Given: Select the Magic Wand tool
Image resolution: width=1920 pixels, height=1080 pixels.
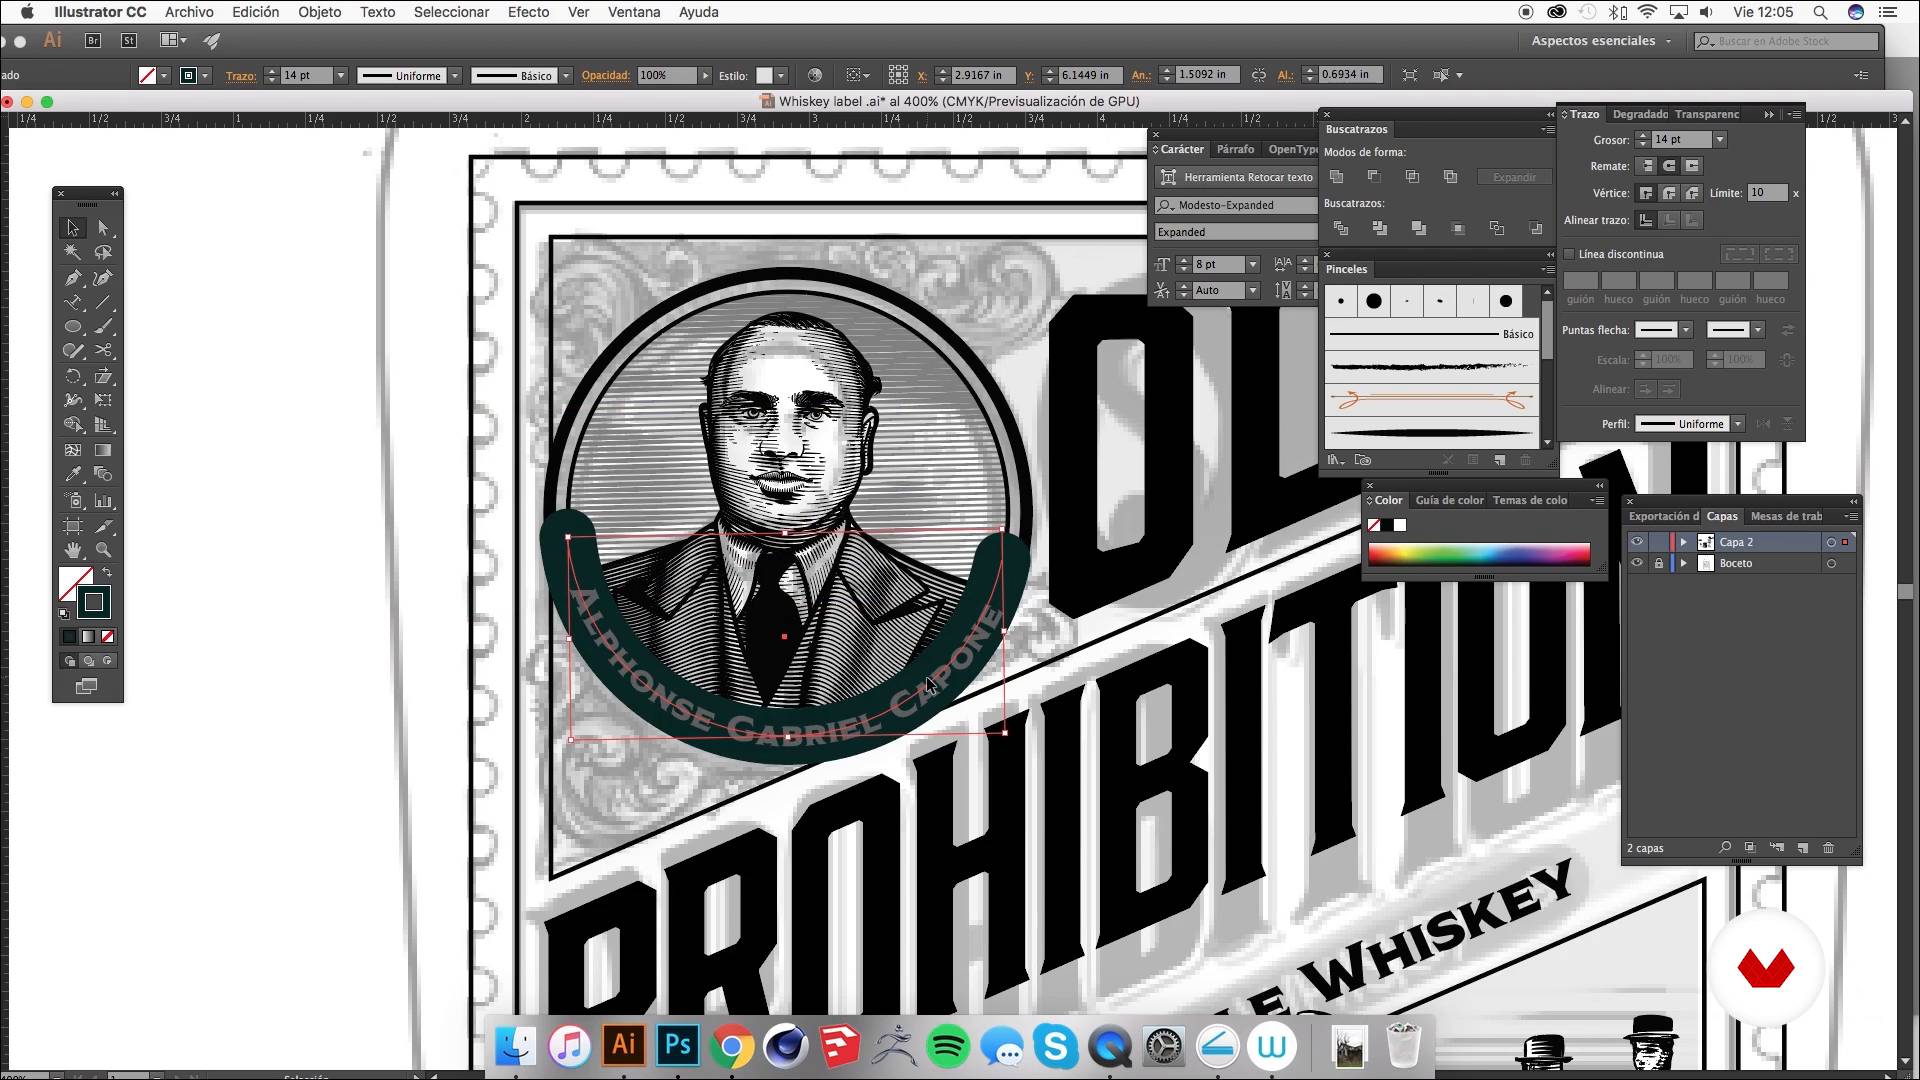Looking at the screenshot, I should click(73, 253).
